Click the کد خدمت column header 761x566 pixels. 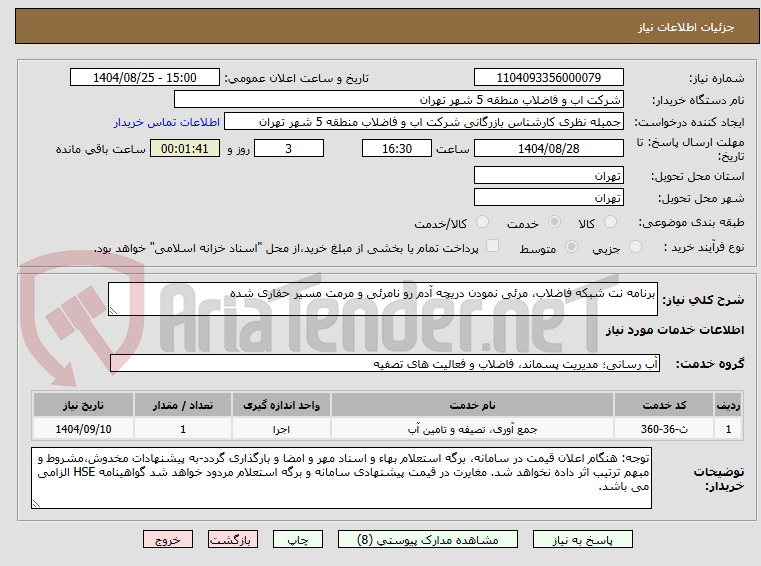(664, 405)
